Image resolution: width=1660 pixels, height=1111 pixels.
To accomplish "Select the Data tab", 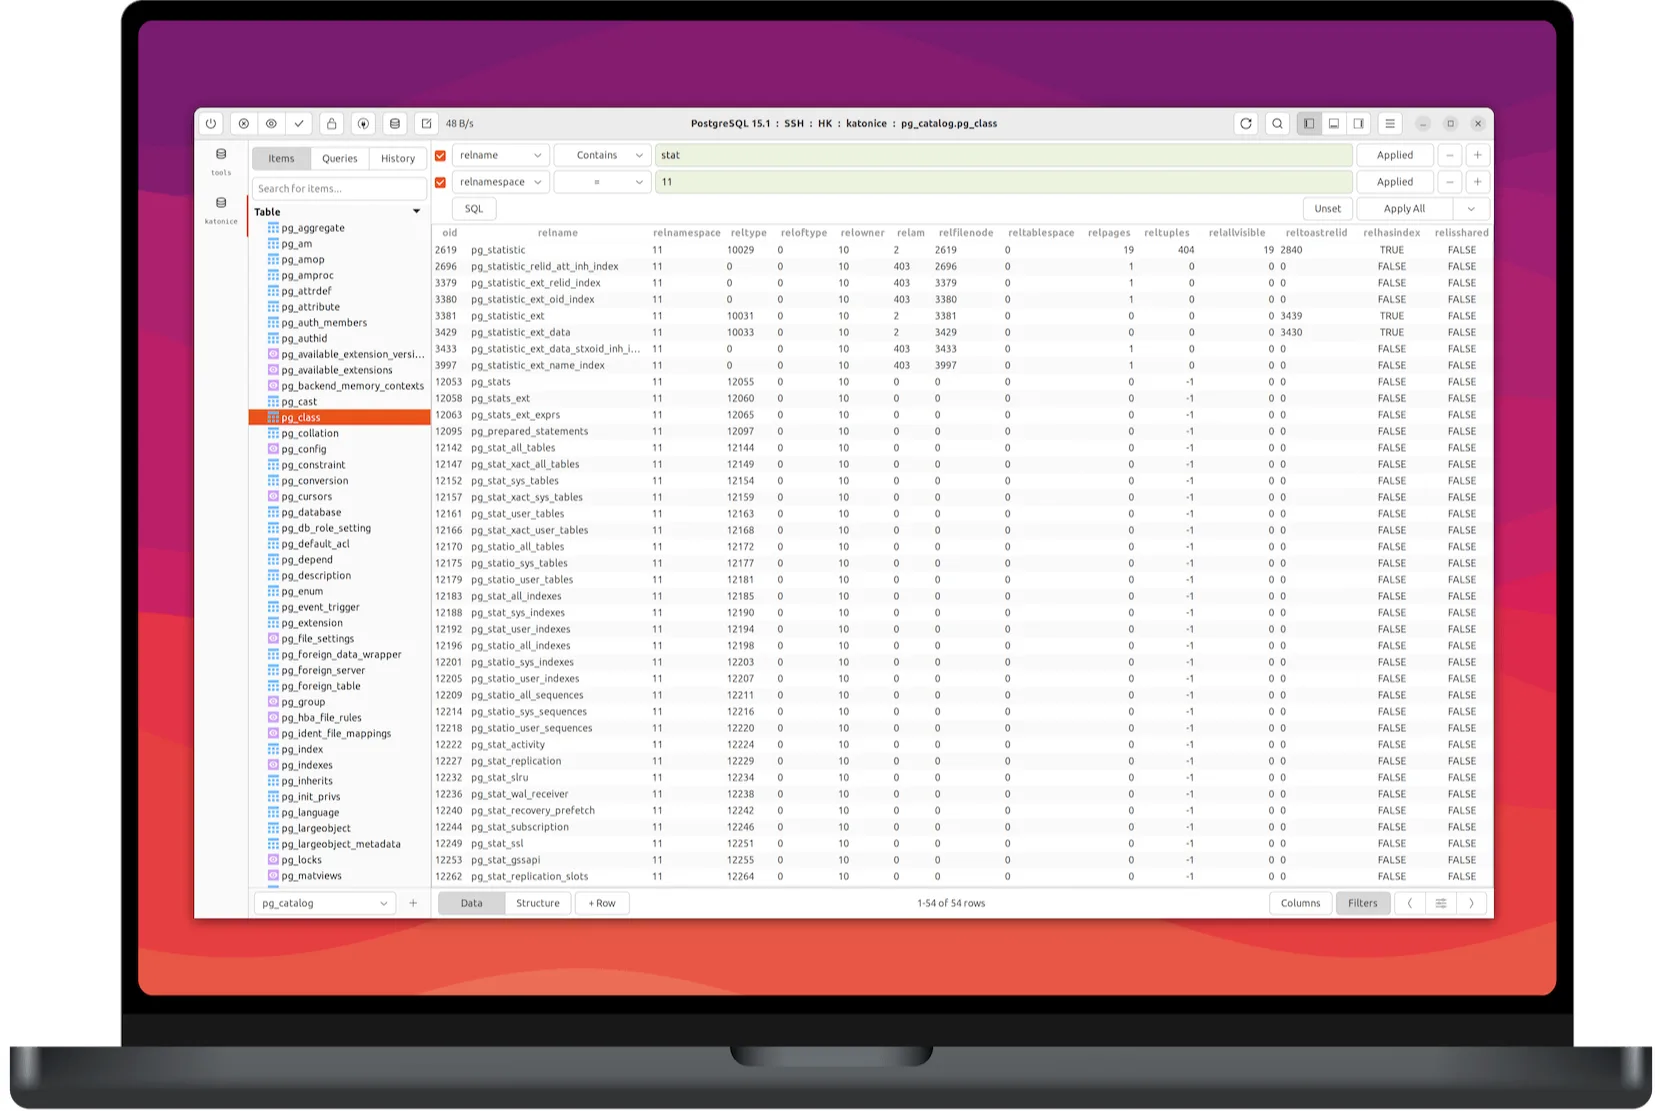I will (472, 904).
